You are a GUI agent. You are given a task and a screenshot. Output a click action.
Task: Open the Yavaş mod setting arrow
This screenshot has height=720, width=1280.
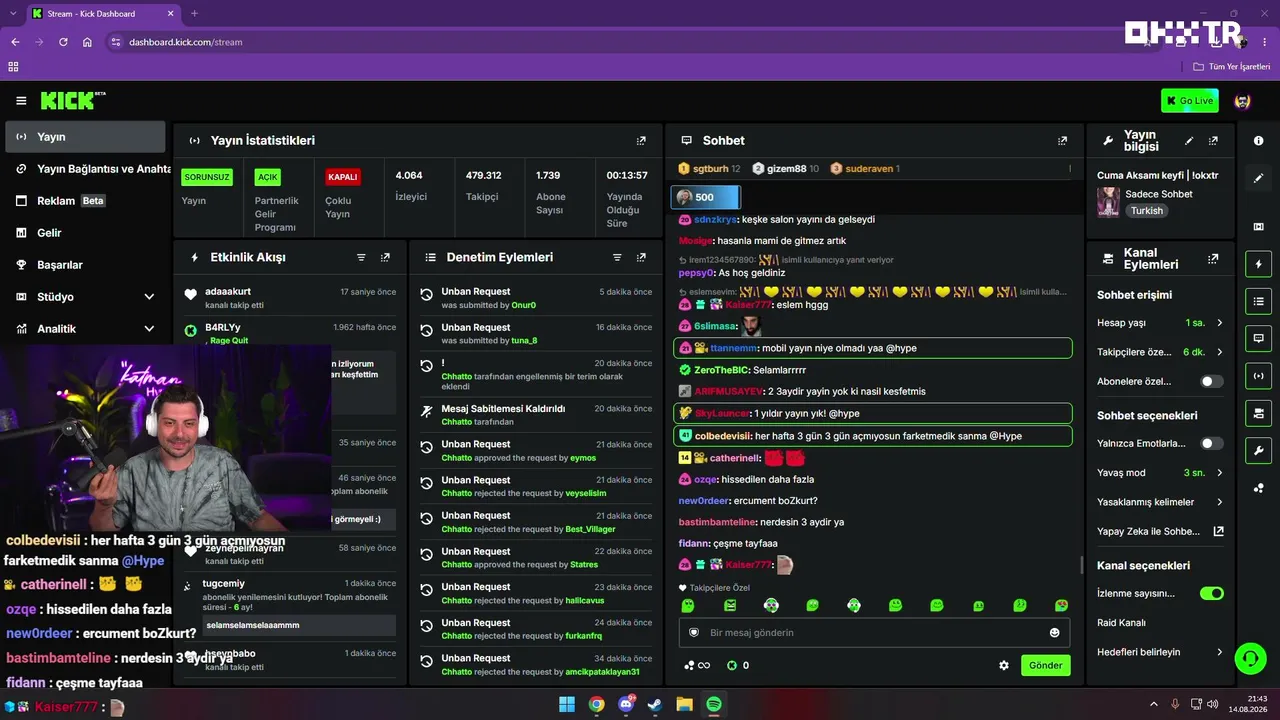[x=1220, y=472]
